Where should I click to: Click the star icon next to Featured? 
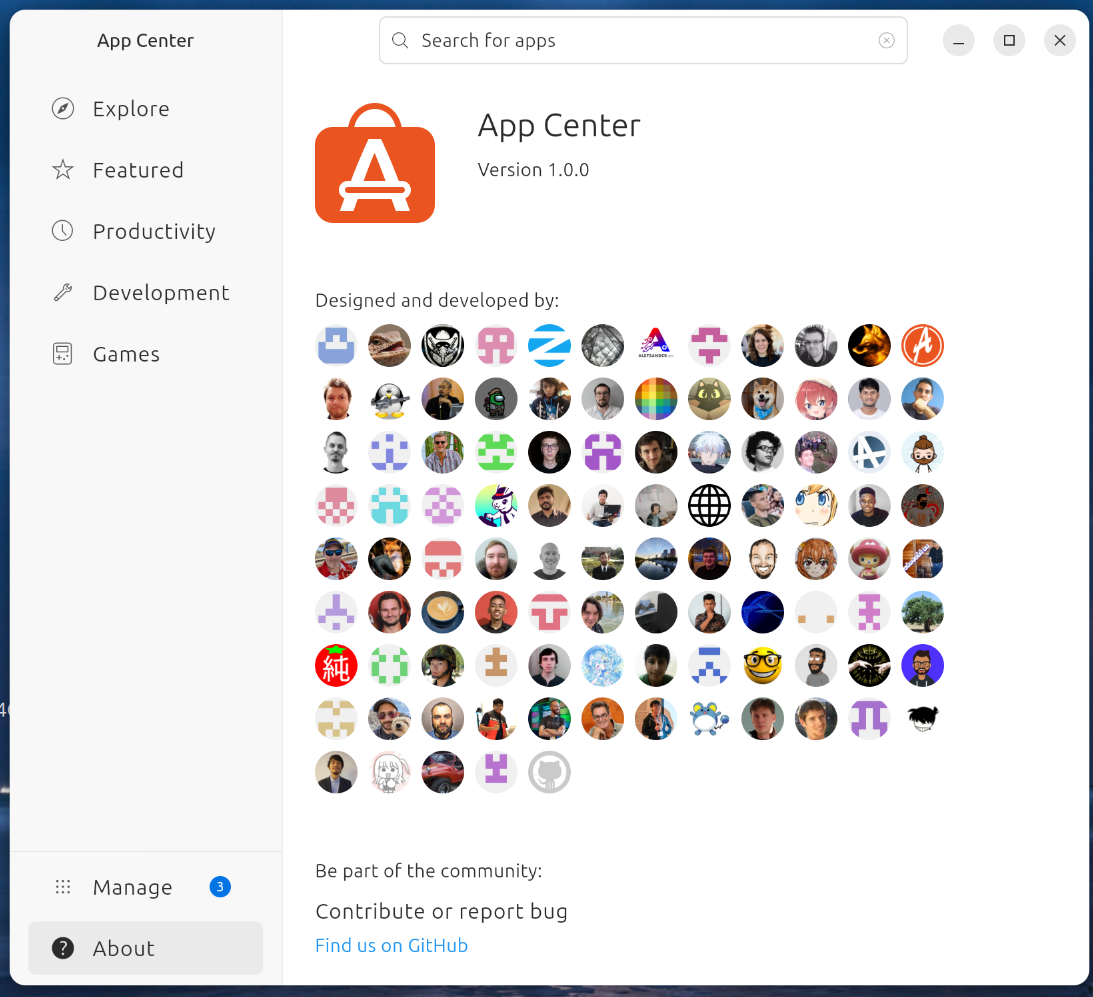[x=62, y=170]
